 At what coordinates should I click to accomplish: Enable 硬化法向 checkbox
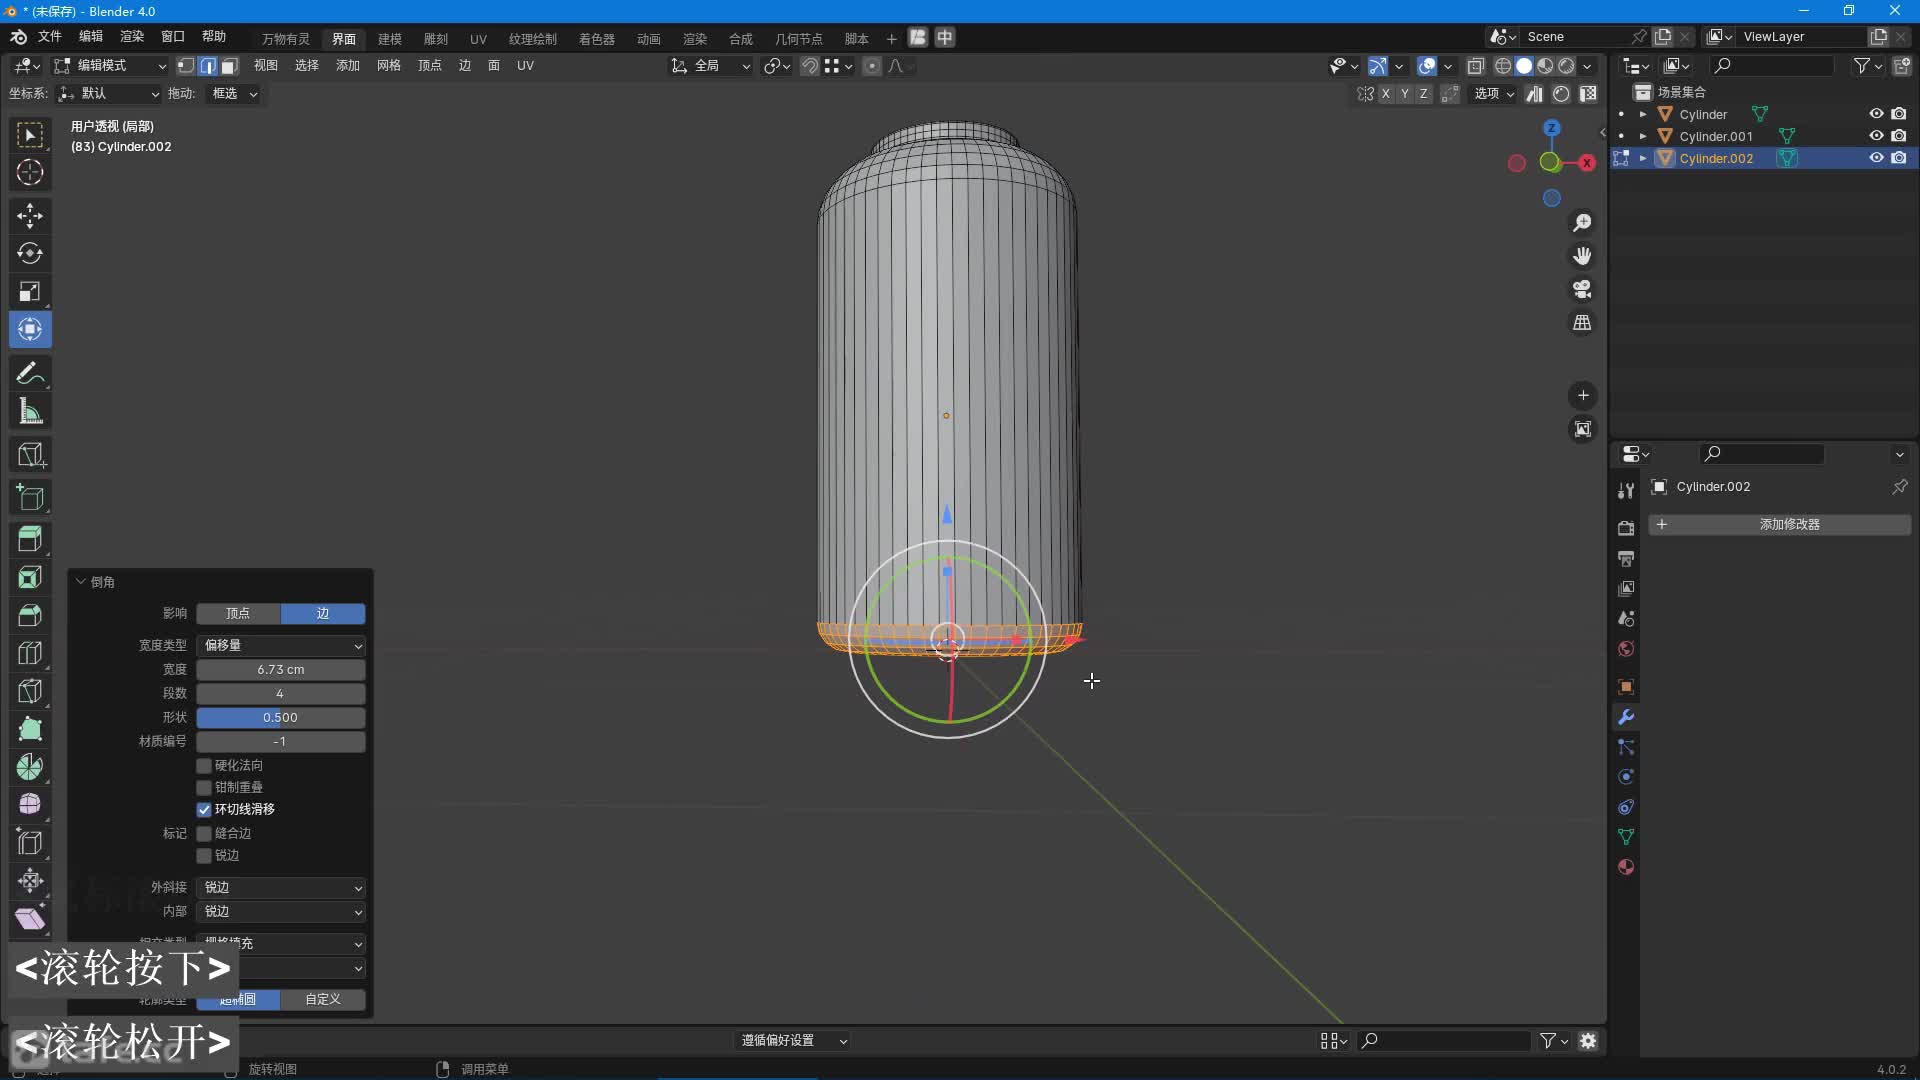pyautogui.click(x=204, y=766)
